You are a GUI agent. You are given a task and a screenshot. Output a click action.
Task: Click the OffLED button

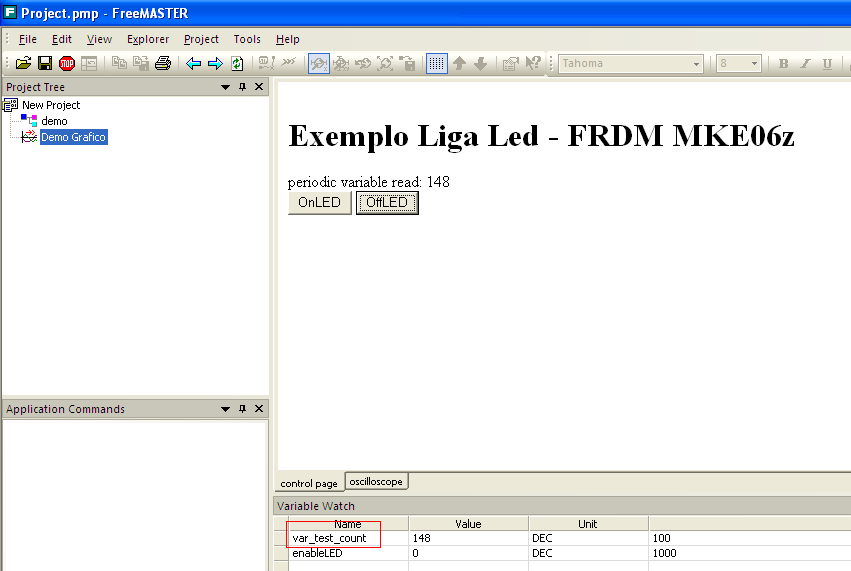coord(387,202)
